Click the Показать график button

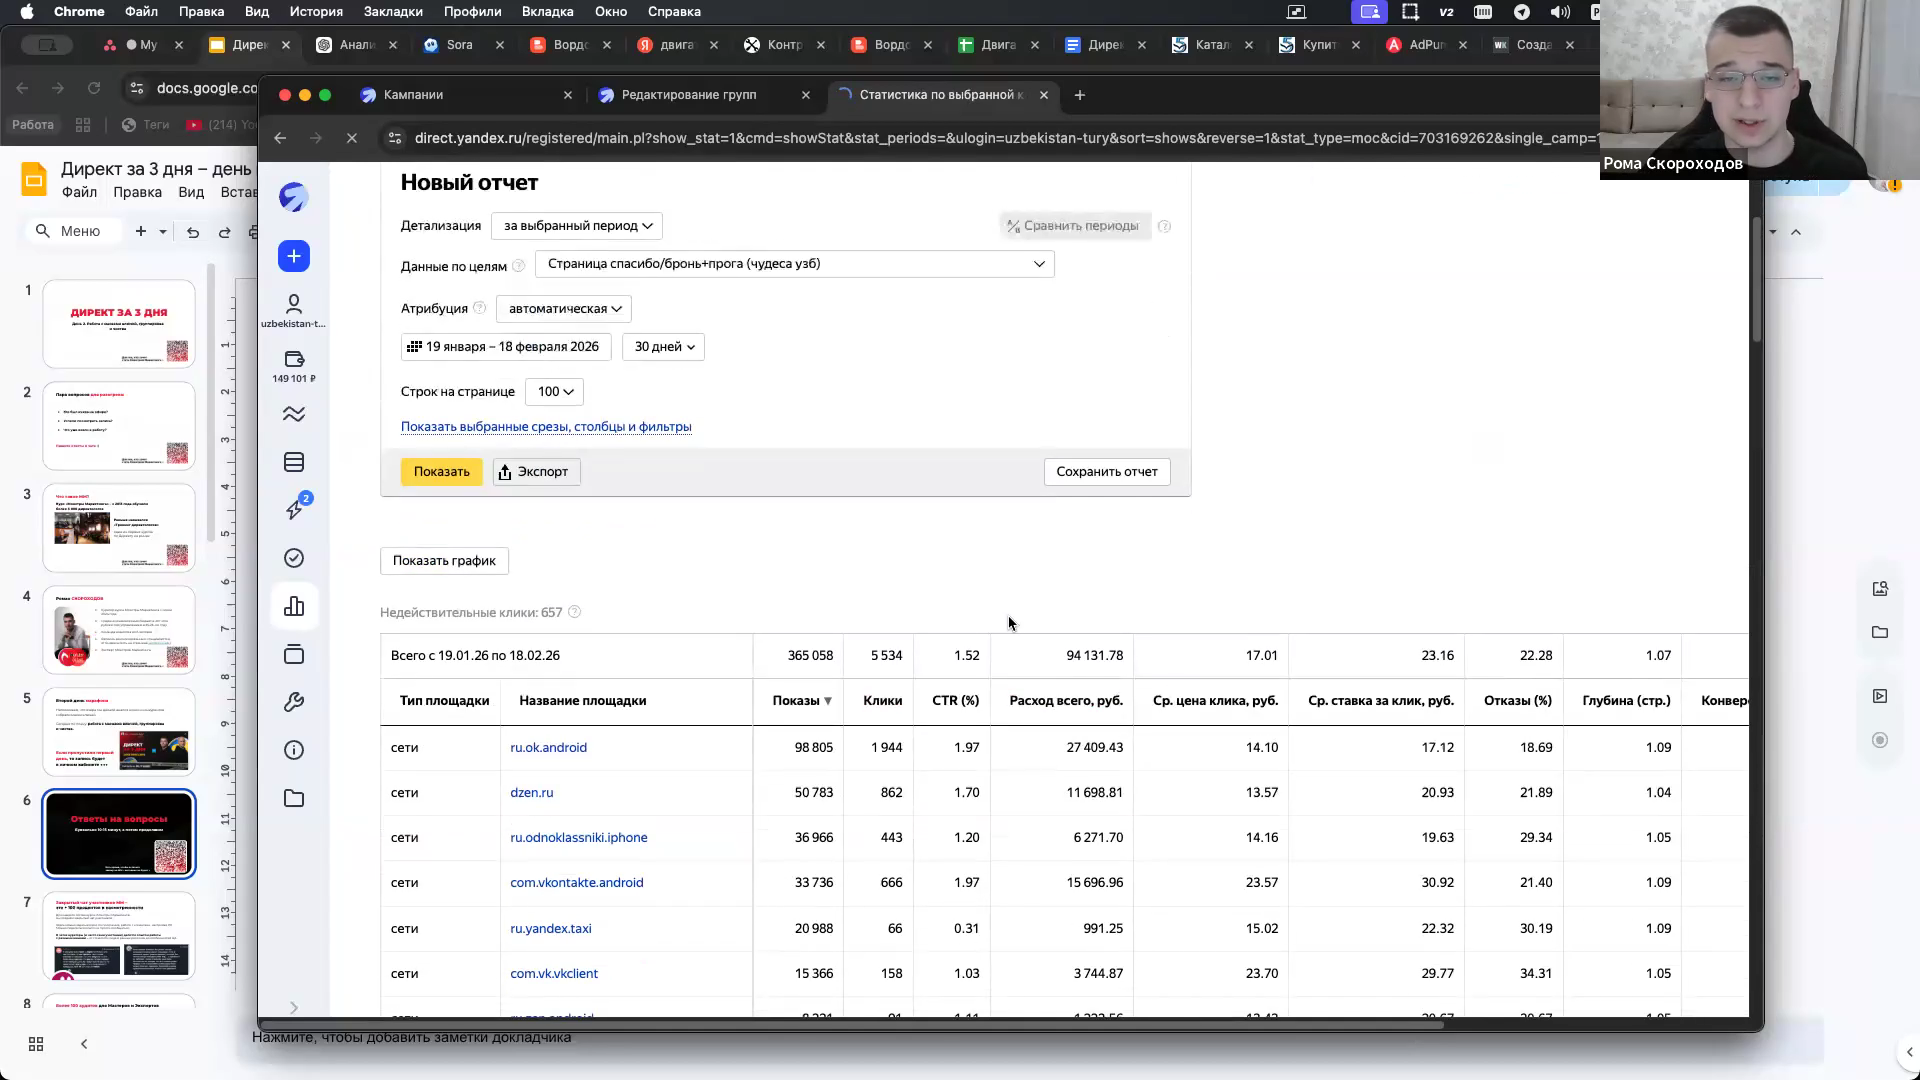[444, 560]
